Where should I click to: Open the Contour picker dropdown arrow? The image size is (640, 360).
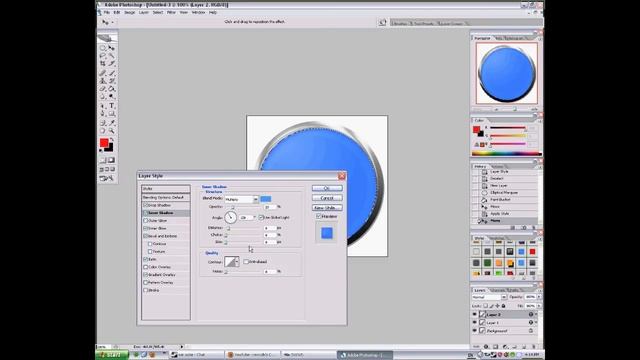[x=237, y=262]
